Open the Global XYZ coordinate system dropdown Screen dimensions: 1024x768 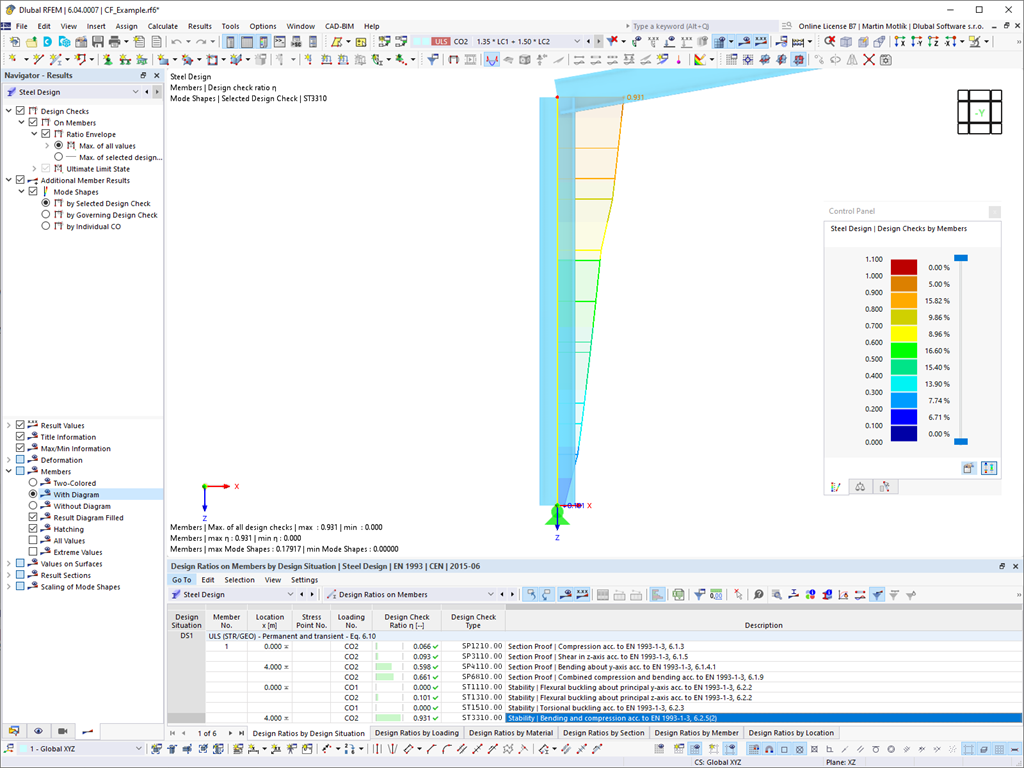point(138,749)
